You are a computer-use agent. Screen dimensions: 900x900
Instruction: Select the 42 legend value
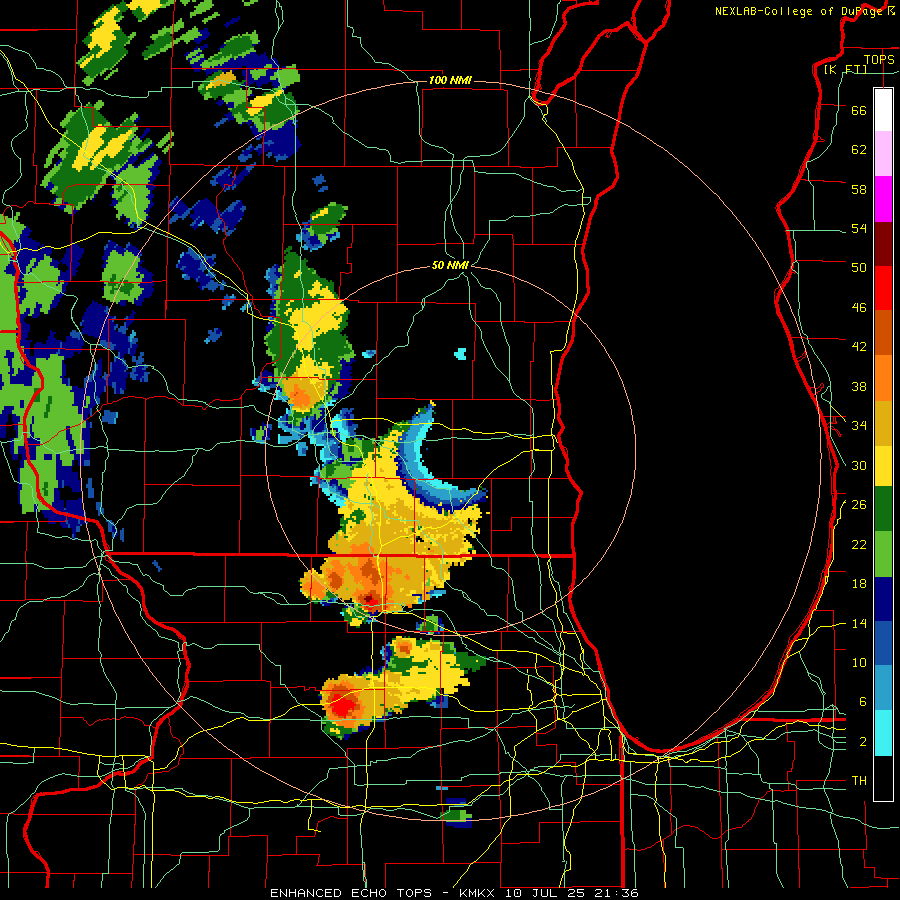coord(859,347)
